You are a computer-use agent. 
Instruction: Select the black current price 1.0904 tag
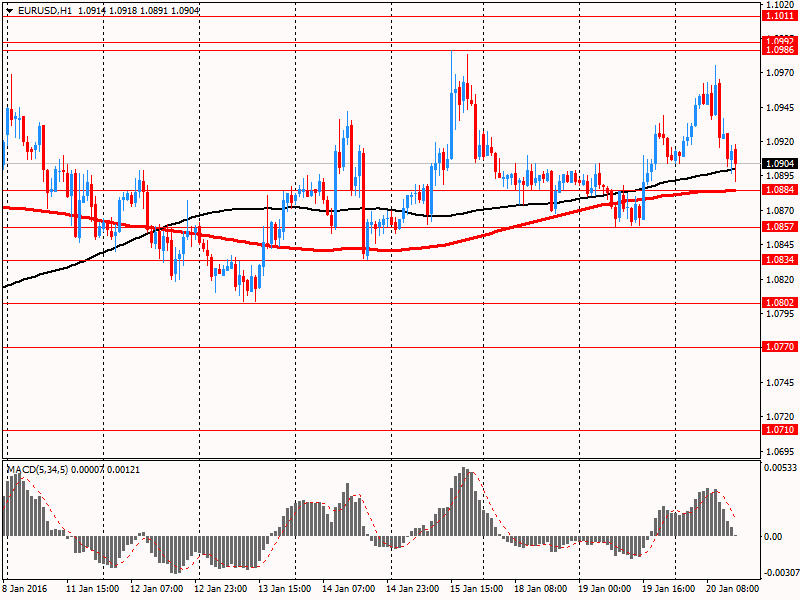point(779,164)
